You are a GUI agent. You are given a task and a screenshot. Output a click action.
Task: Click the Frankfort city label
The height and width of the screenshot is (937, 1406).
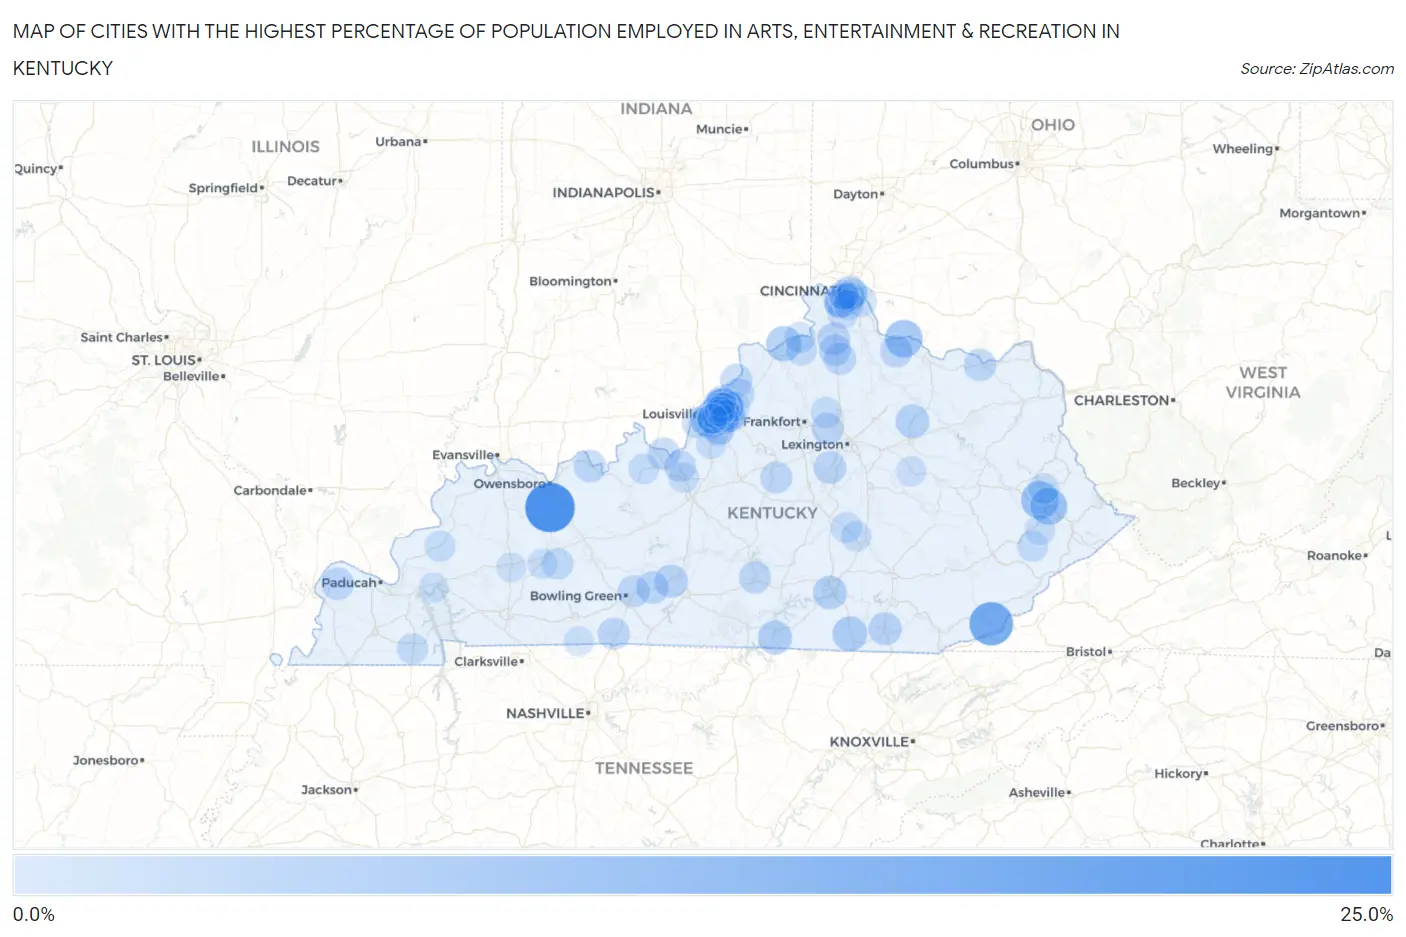[772, 422]
